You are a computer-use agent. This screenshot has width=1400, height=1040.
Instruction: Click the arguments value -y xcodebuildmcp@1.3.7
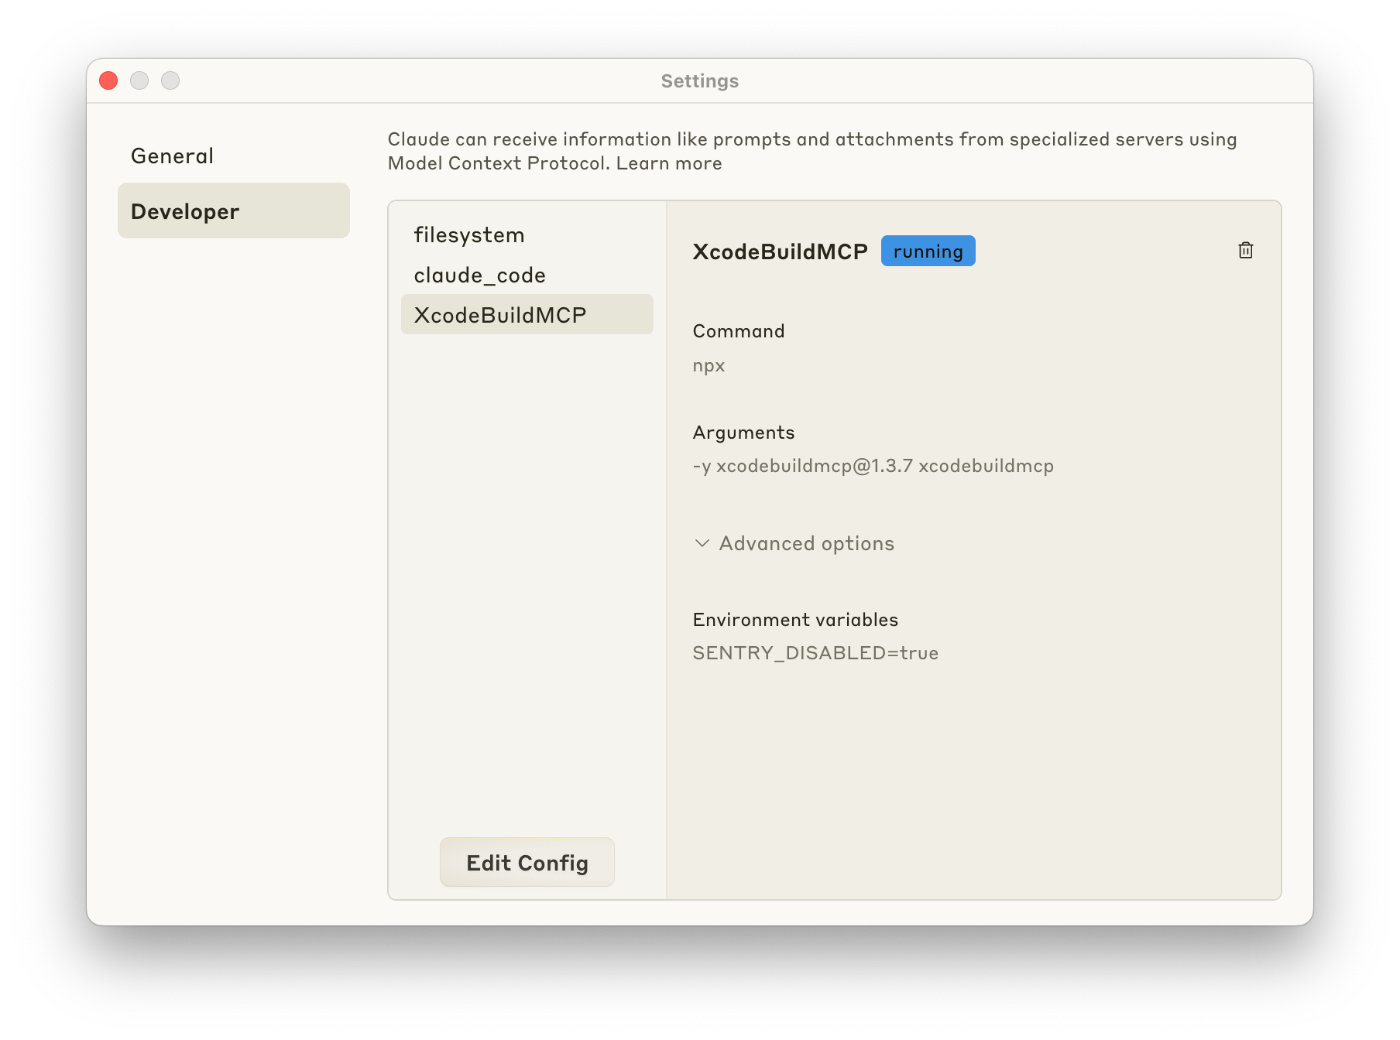point(873,466)
